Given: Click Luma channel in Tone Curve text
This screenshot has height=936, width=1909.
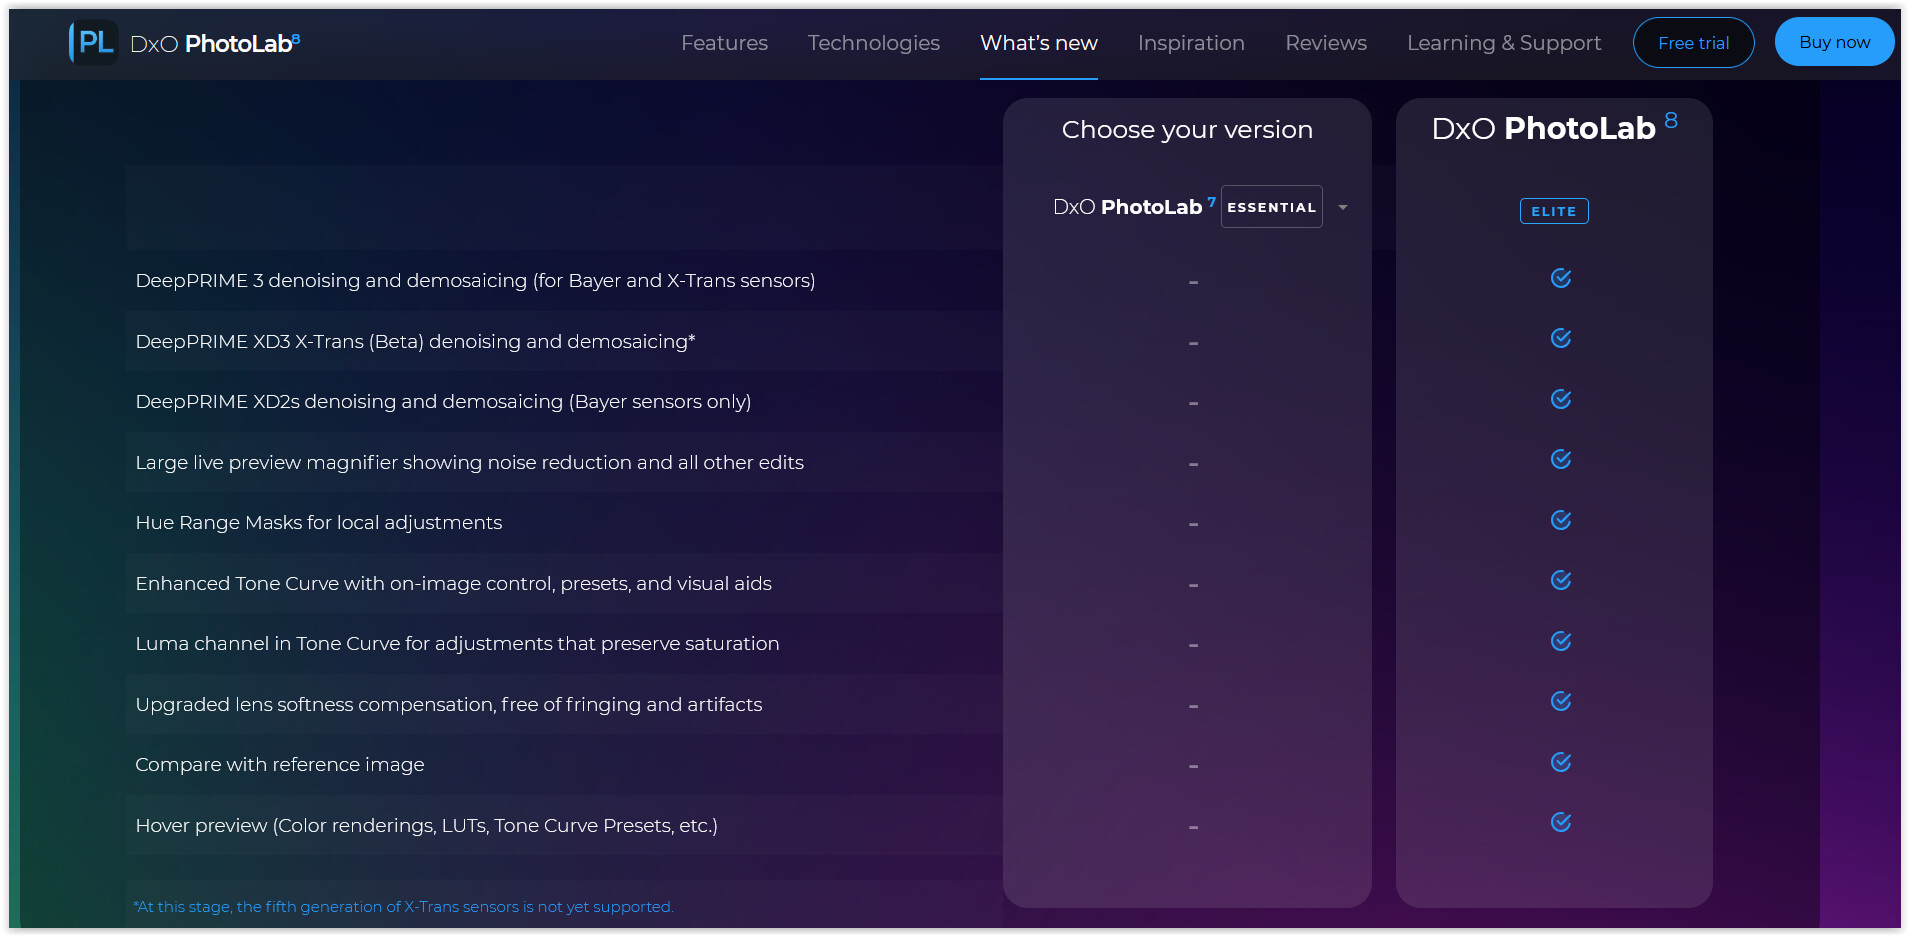Looking at the screenshot, I should click(457, 644).
